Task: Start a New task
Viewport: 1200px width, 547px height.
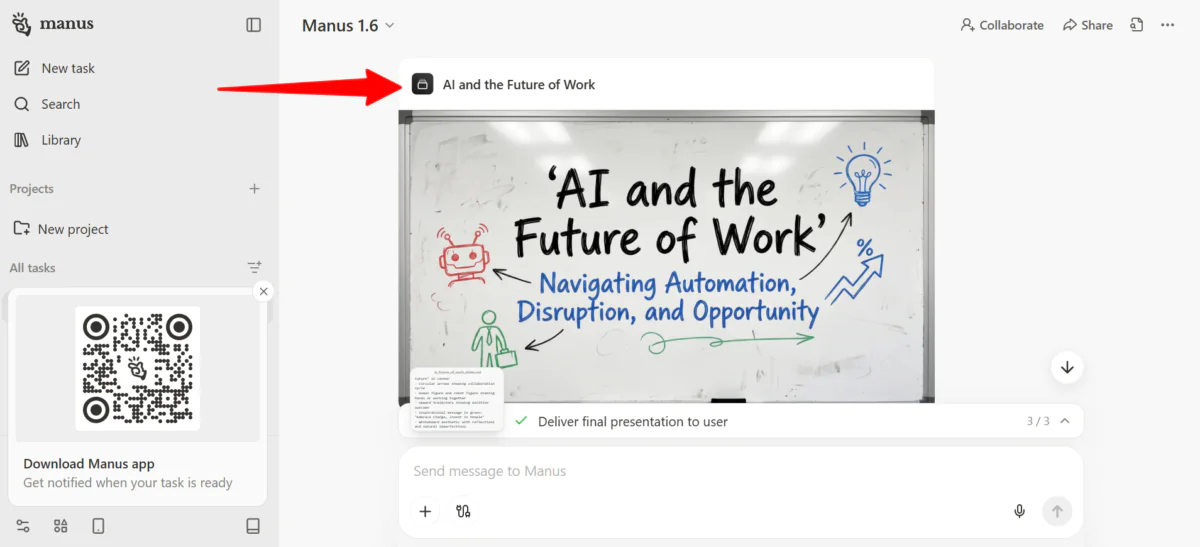Action: pos(68,68)
